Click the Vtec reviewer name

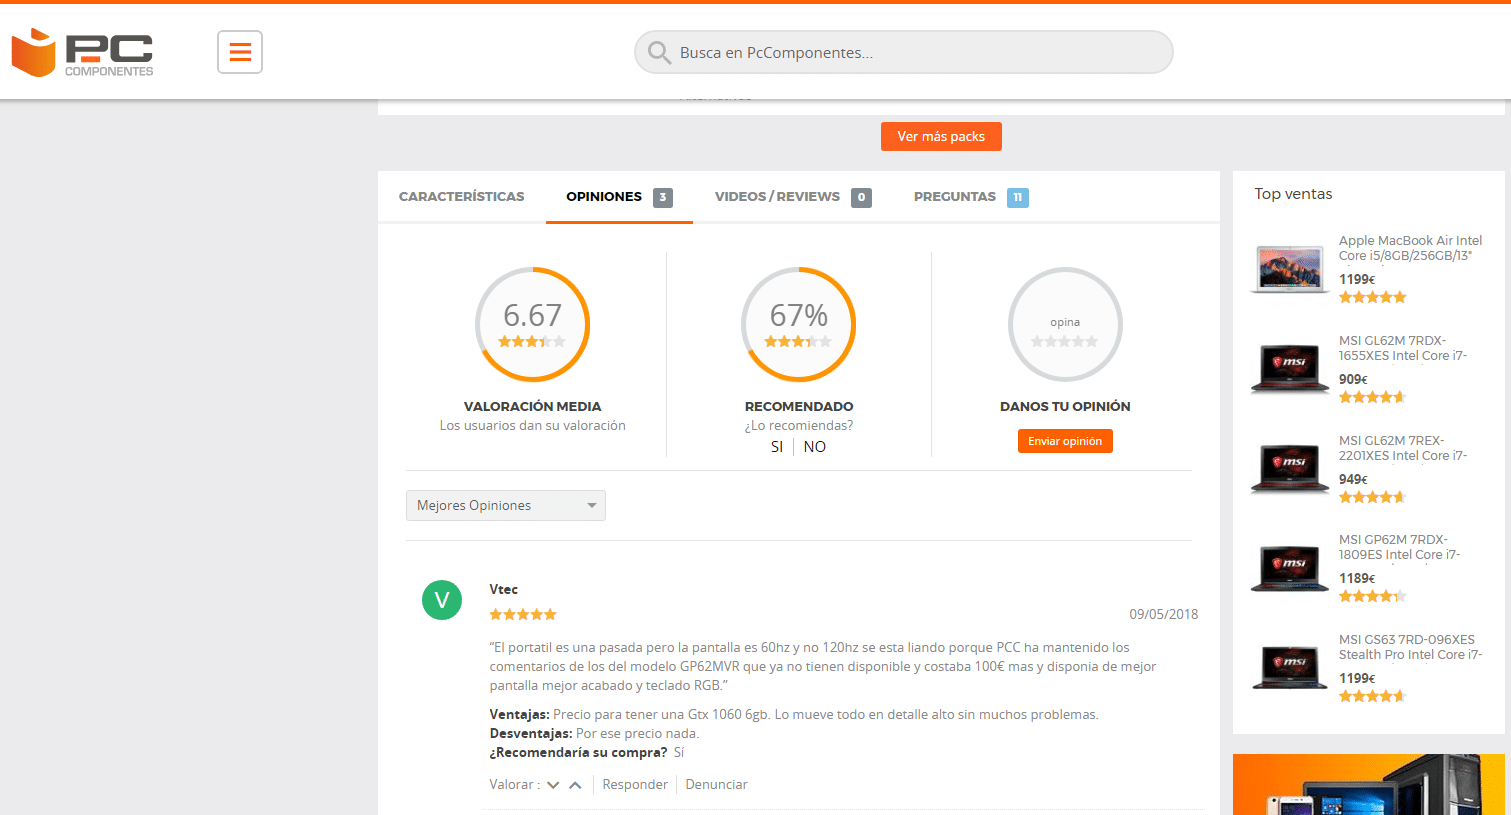tap(504, 589)
